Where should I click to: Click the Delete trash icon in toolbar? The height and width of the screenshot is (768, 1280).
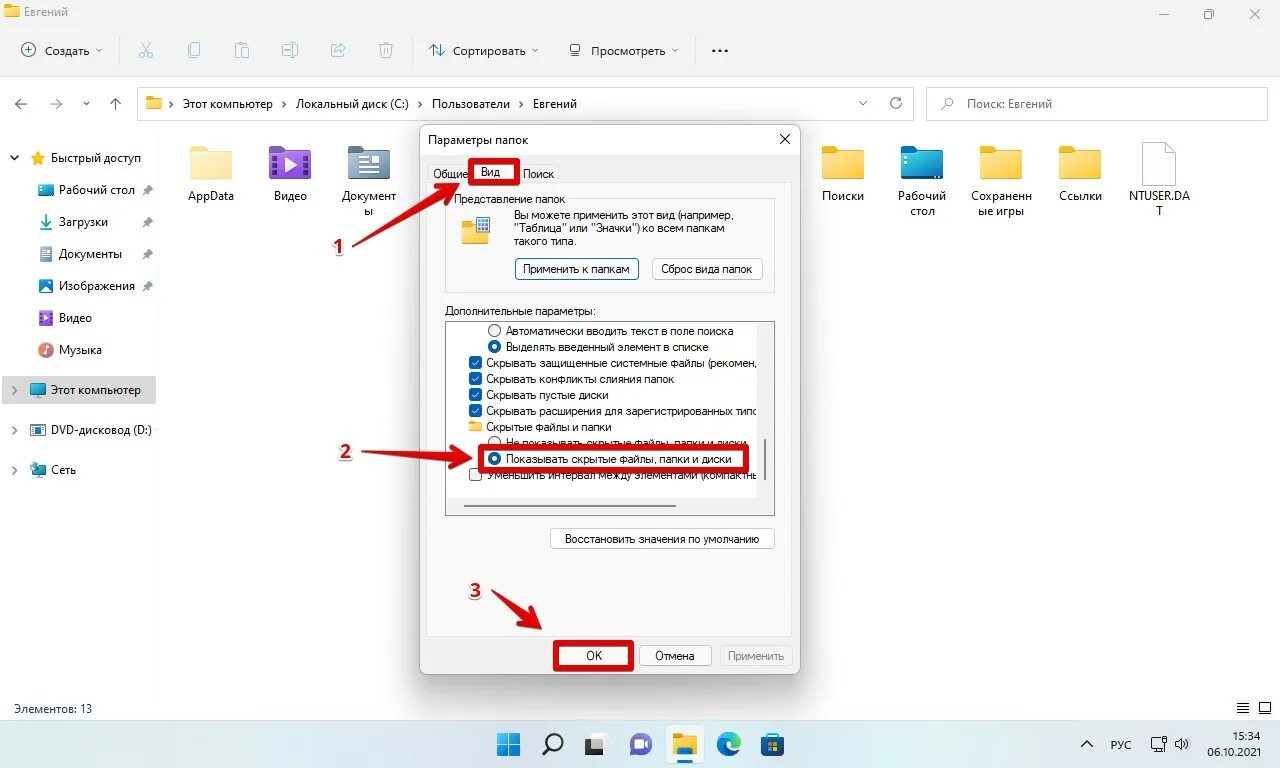[386, 50]
